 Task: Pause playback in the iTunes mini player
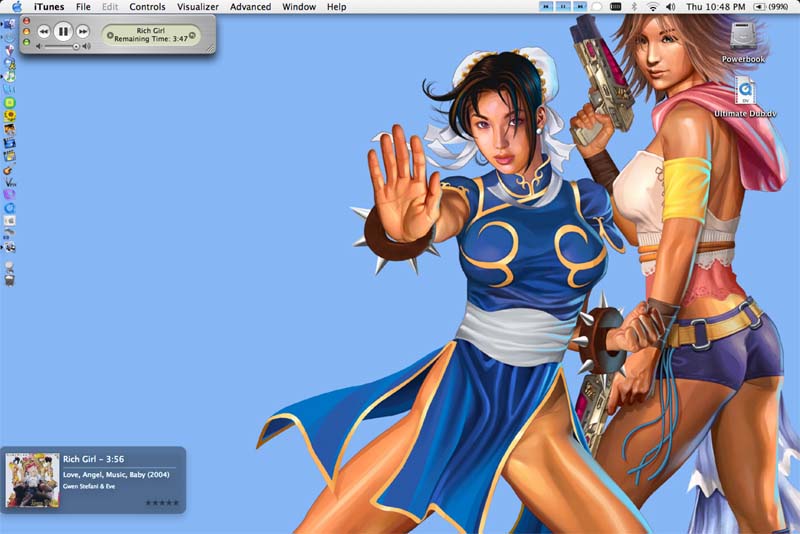click(63, 32)
